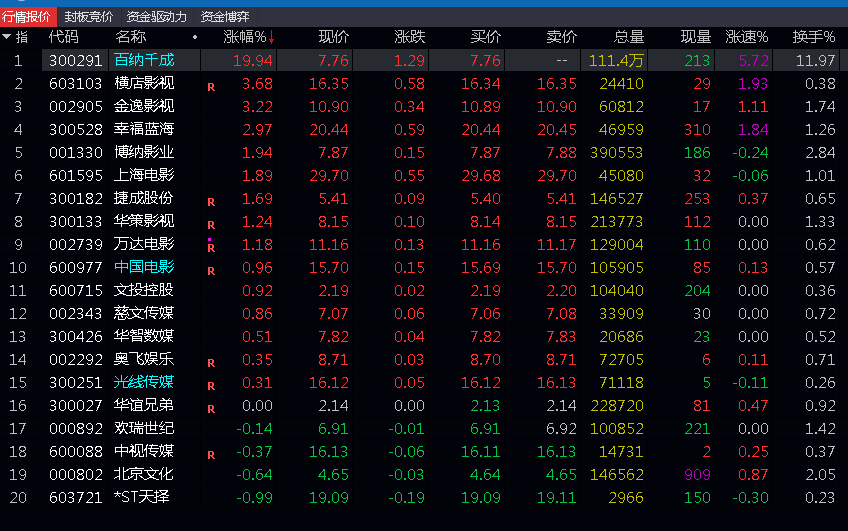
Task: Select stock 文投控股
Action: [x=144, y=290]
